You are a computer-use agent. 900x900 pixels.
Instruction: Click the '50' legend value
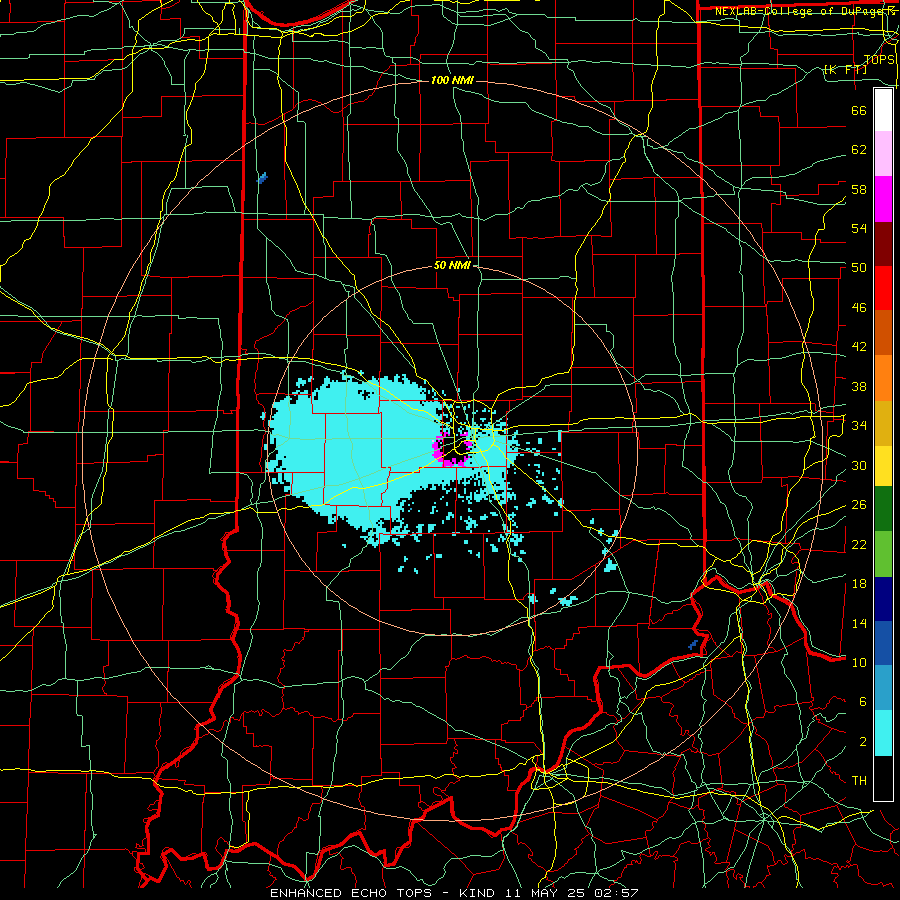point(859,268)
